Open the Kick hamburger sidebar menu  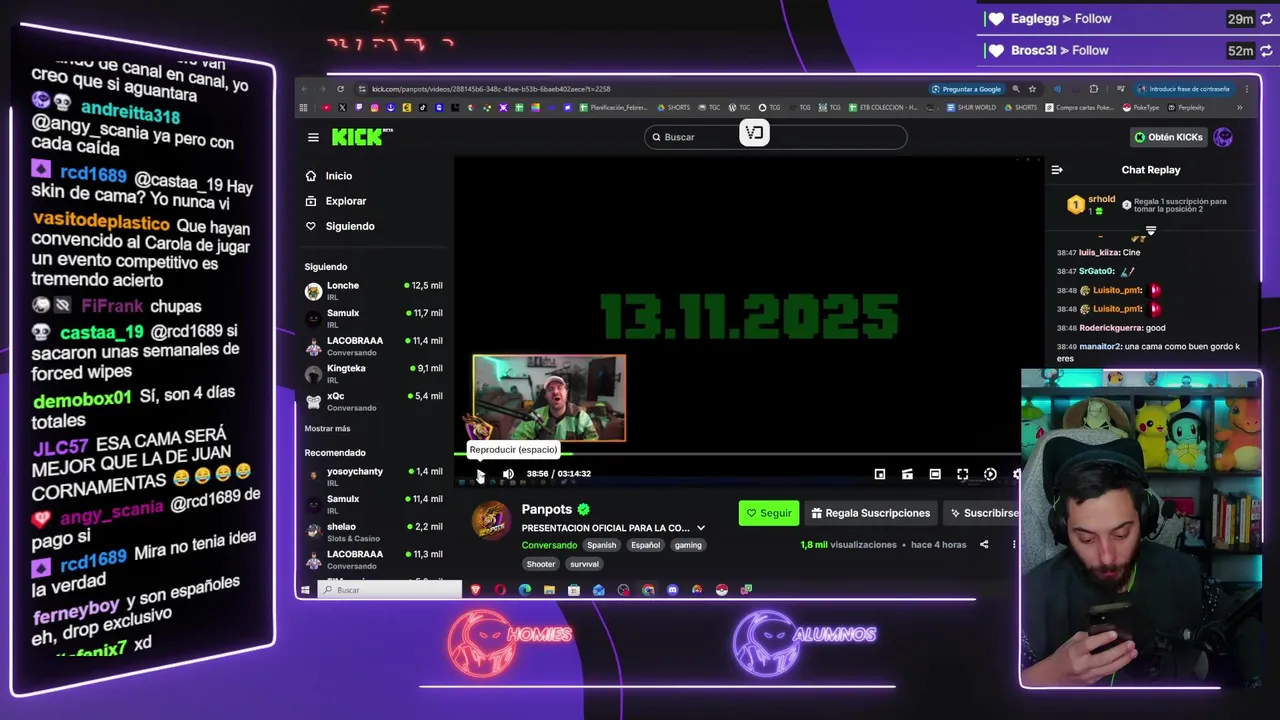tap(313, 137)
